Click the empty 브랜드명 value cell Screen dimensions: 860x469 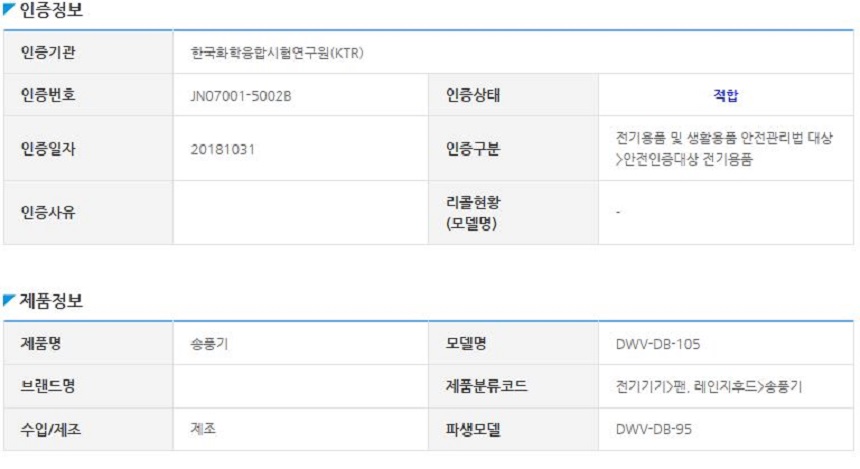[x=301, y=386]
